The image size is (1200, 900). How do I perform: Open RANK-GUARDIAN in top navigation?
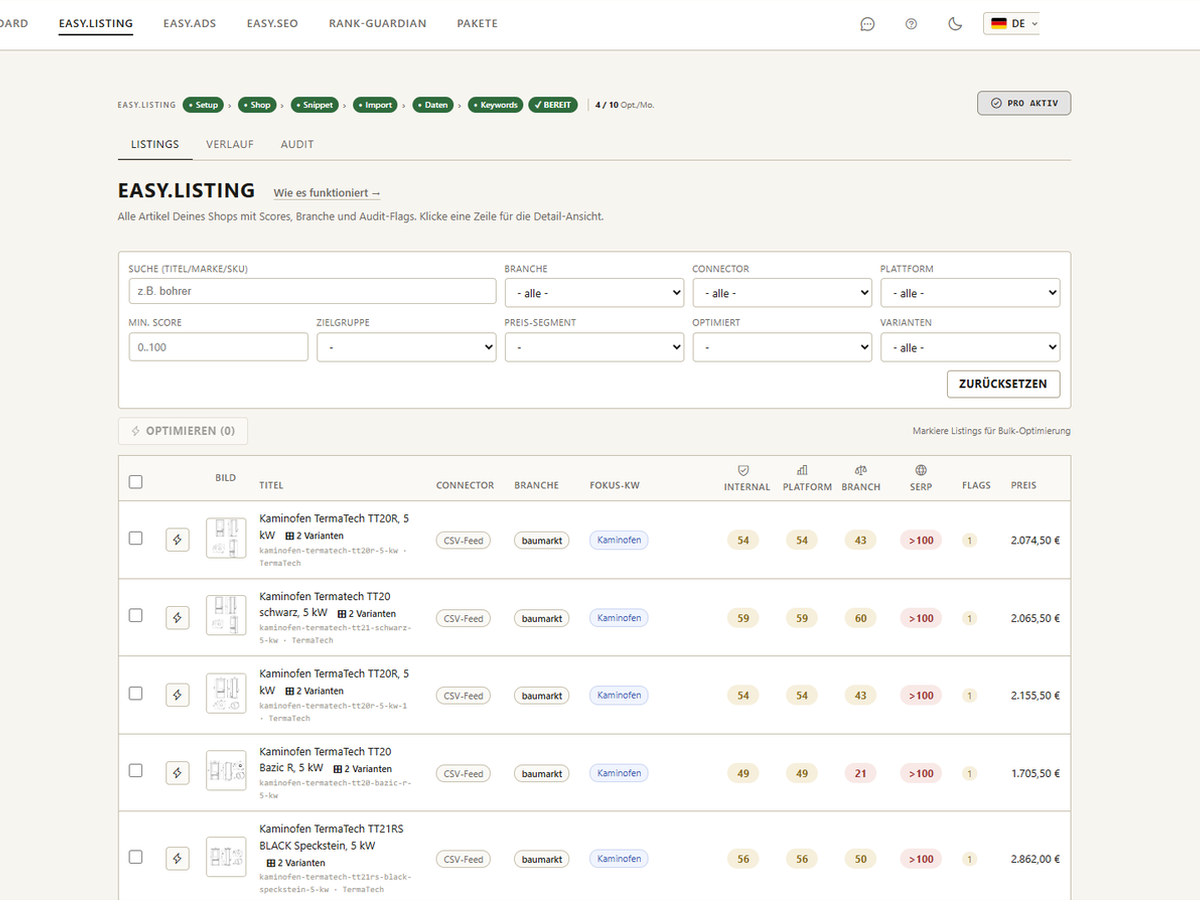[x=377, y=23]
